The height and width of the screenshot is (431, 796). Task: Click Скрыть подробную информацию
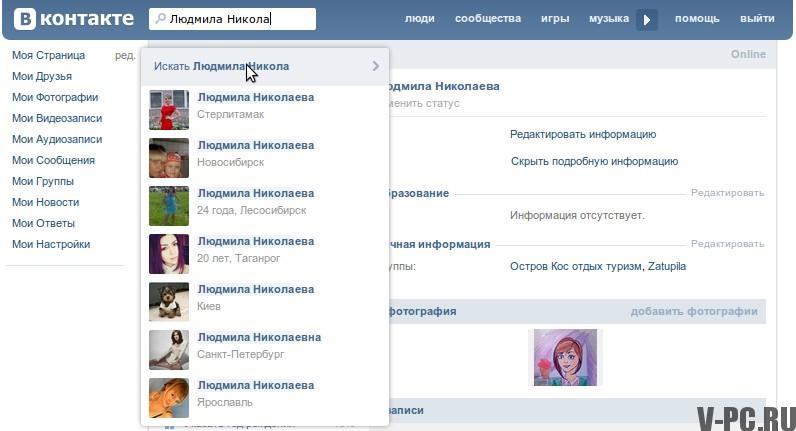tap(594, 161)
